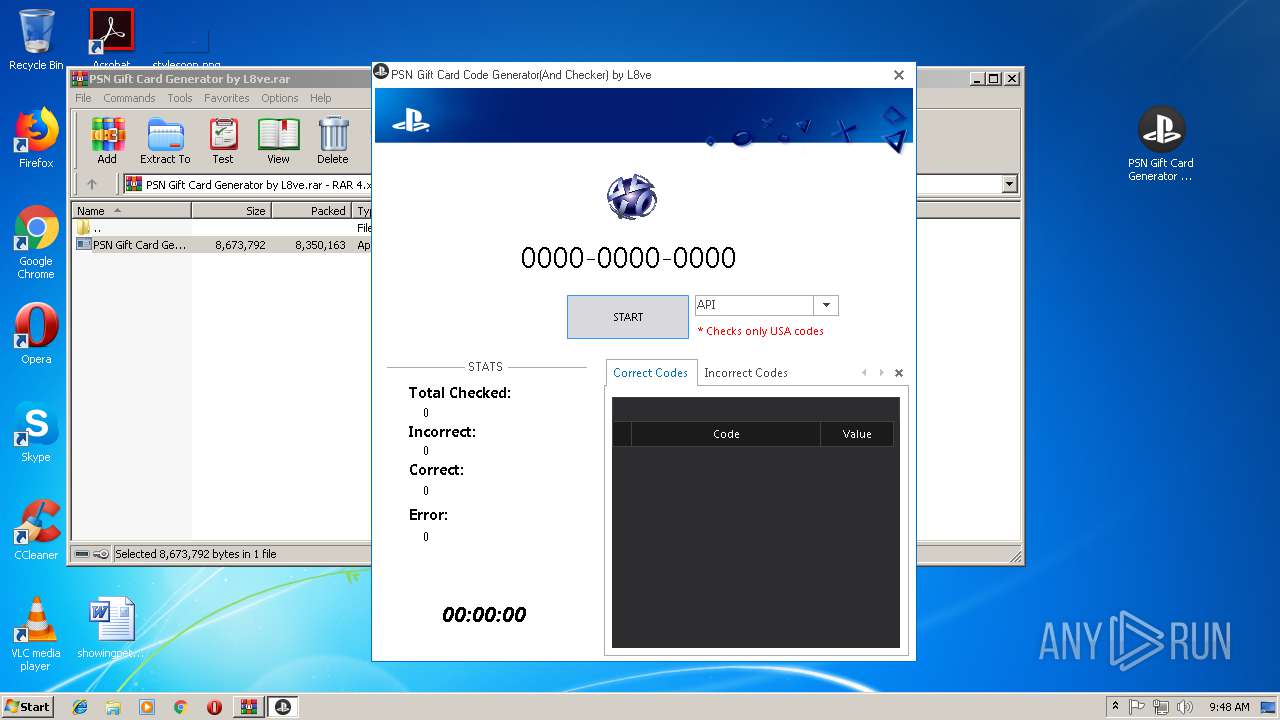This screenshot has width=1280, height=720.
Task: Open WinRAR Favorites menu
Action: 227,98
